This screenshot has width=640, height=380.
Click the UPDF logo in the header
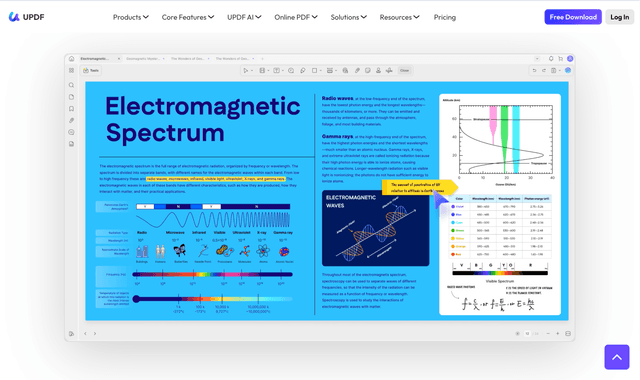click(26, 17)
